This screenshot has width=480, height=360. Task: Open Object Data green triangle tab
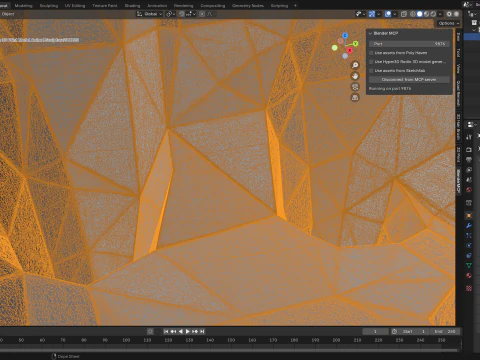(x=469, y=265)
